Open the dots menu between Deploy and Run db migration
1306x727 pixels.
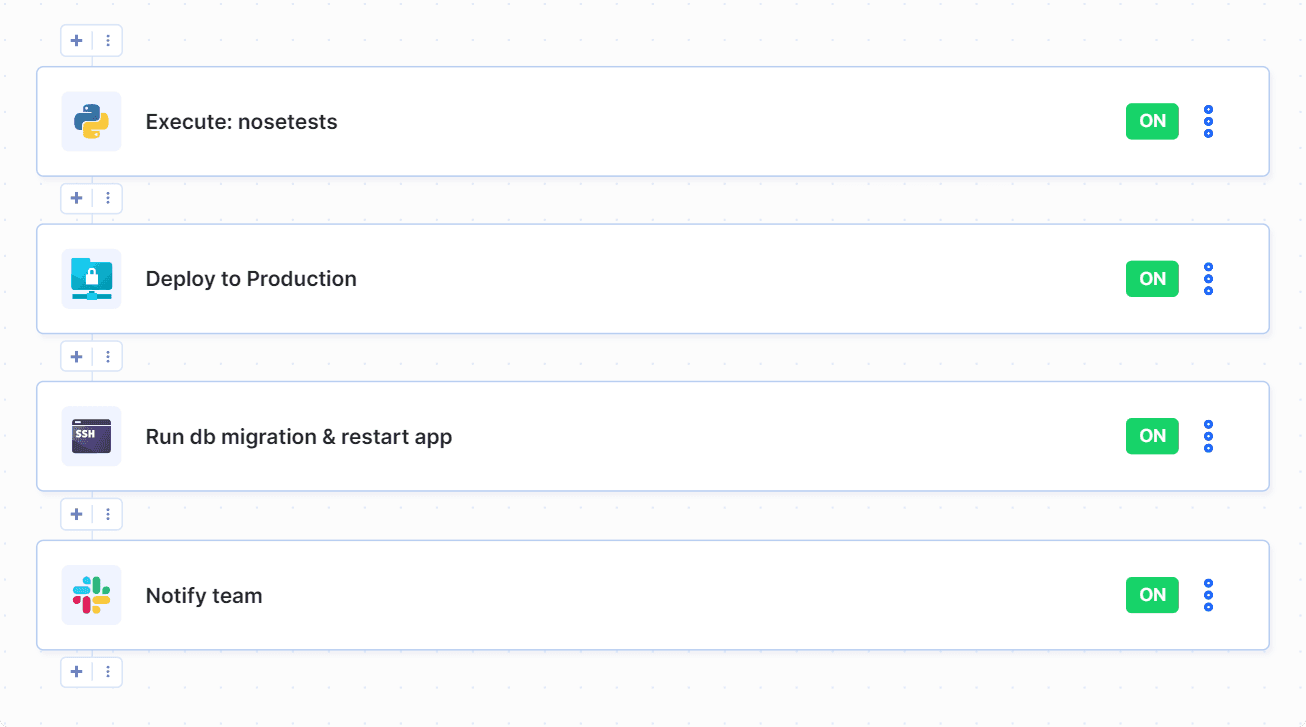point(107,356)
